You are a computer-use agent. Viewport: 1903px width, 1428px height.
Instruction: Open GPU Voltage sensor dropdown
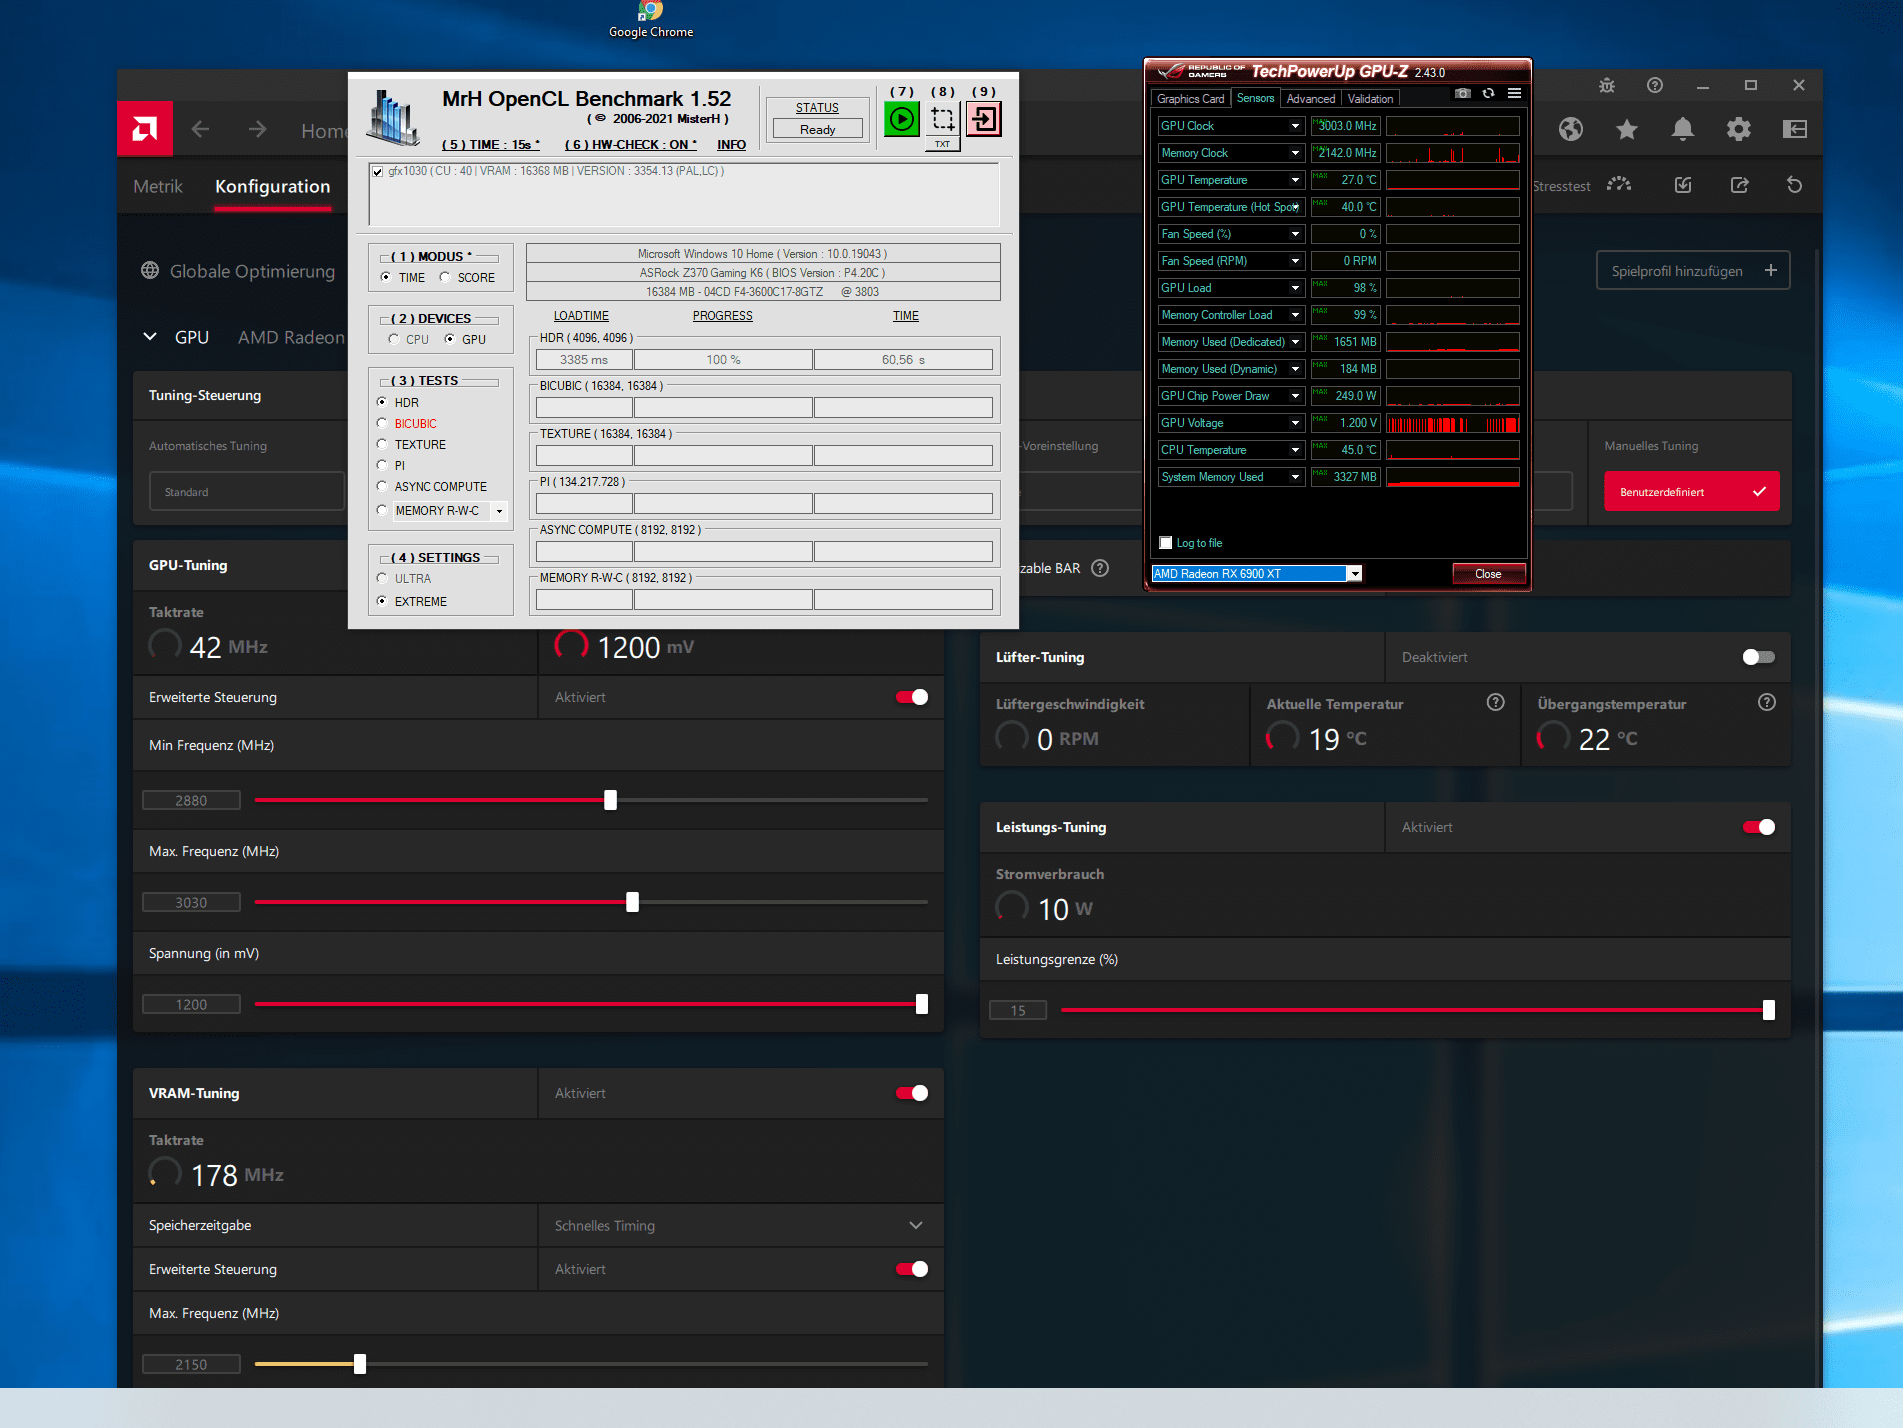1295,423
